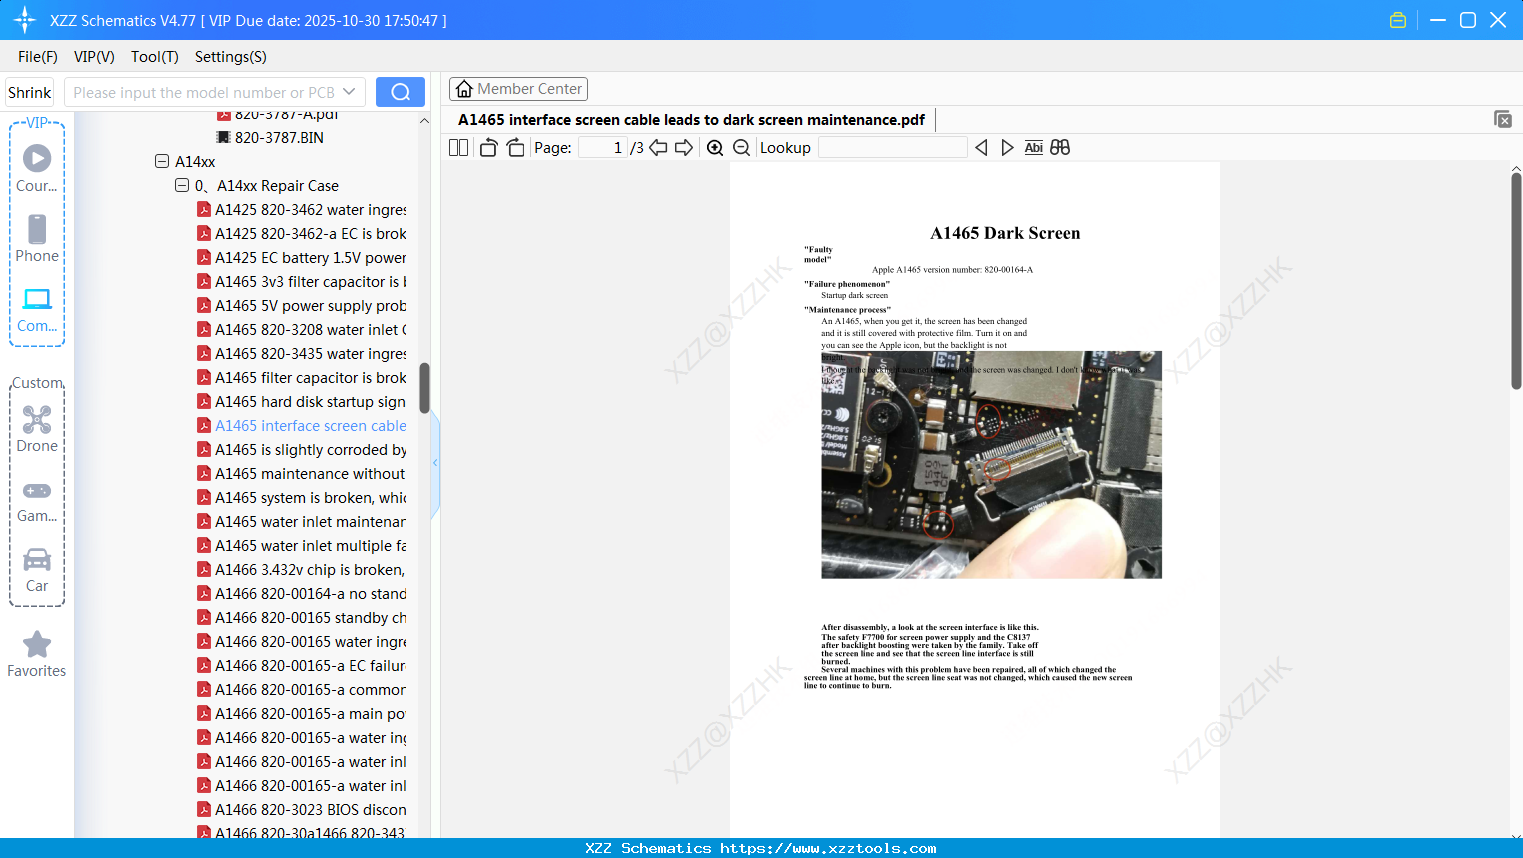Click the Abi text toolbar icon
Screen dimensions: 1523x858
[x=1034, y=148]
